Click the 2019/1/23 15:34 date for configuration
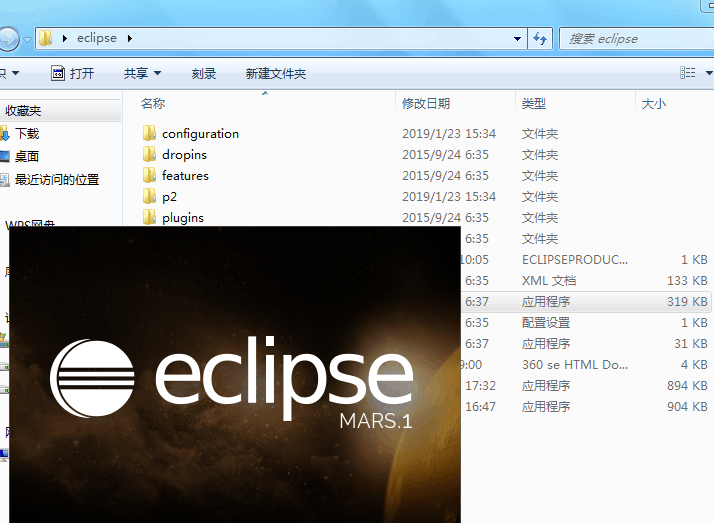The width and height of the screenshot is (714, 523). click(x=449, y=133)
